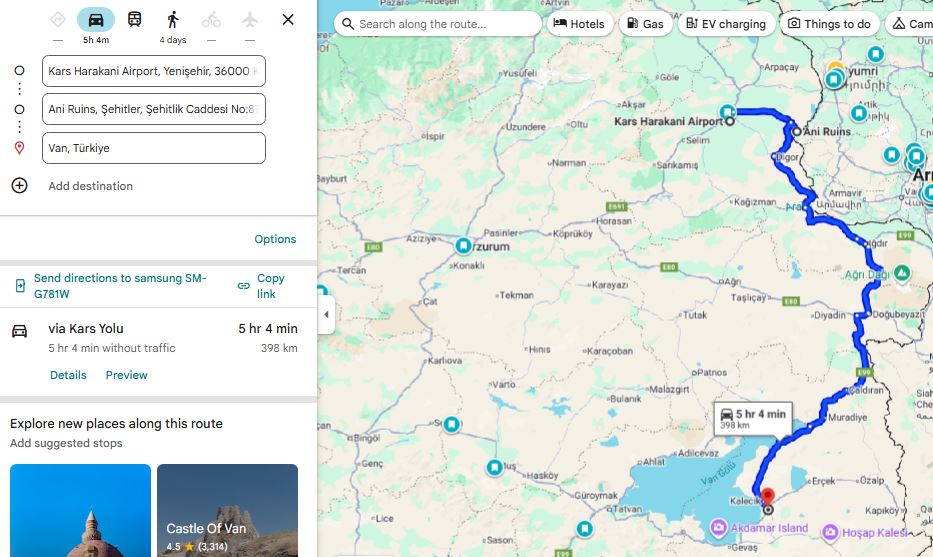This screenshot has width=933, height=557.
Task: Expand route Details
Action: 68,375
